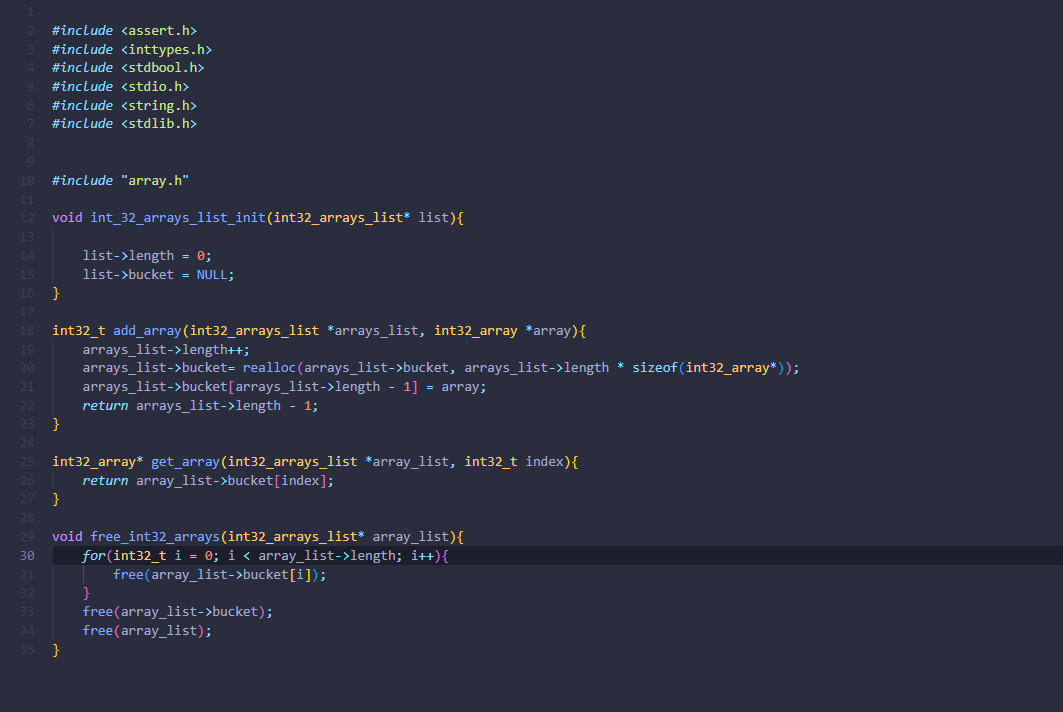Click the realloc function call
Viewport: 1063px width, 712px height.
click(269, 368)
